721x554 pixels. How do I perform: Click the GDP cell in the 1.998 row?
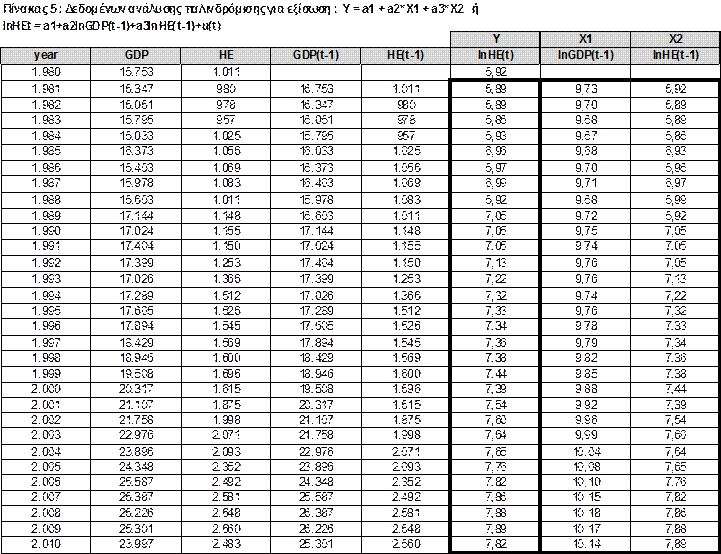136,358
